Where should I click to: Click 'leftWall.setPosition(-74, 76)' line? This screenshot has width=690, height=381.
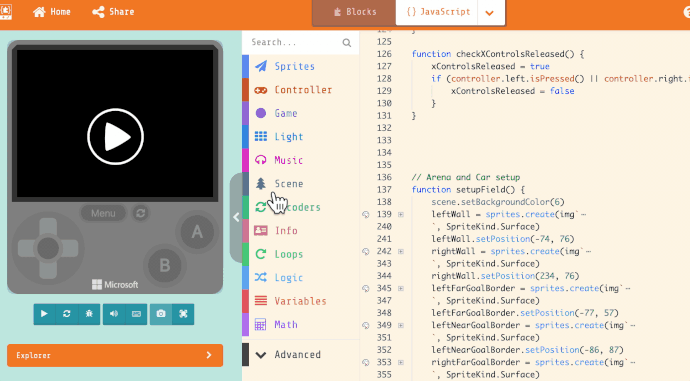[x=503, y=239]
